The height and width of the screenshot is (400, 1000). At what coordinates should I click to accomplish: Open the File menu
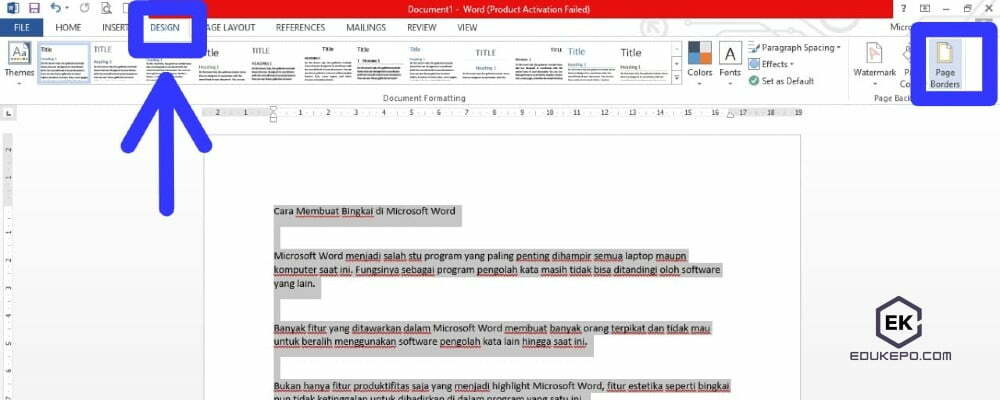[21, 27]
